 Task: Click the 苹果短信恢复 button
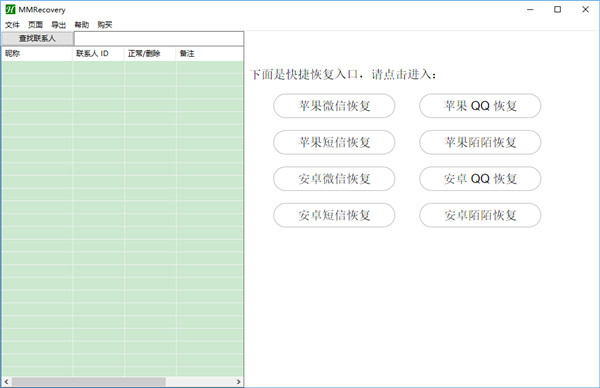[334, 142]
